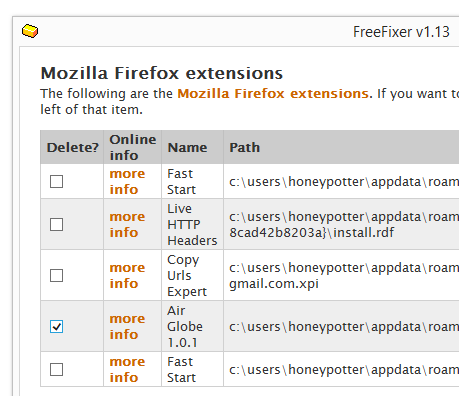Click the Online info column header

(133, 147)
